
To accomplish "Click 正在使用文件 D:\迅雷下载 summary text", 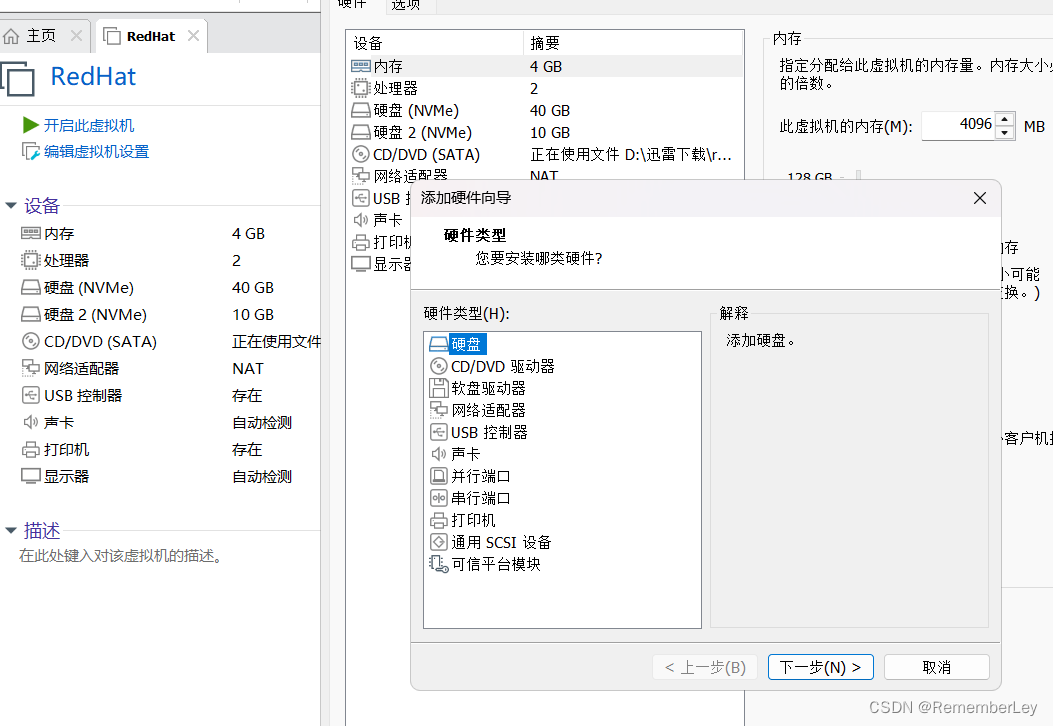I will (x=631, y=154).
